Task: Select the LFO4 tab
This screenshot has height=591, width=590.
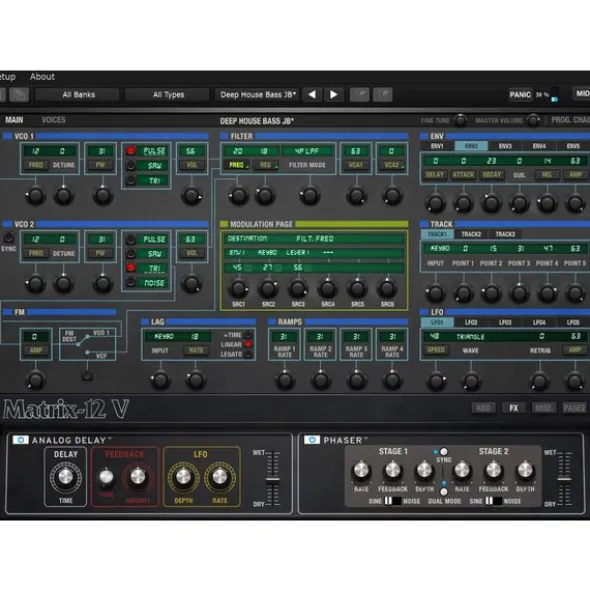Action: (539, 322)
